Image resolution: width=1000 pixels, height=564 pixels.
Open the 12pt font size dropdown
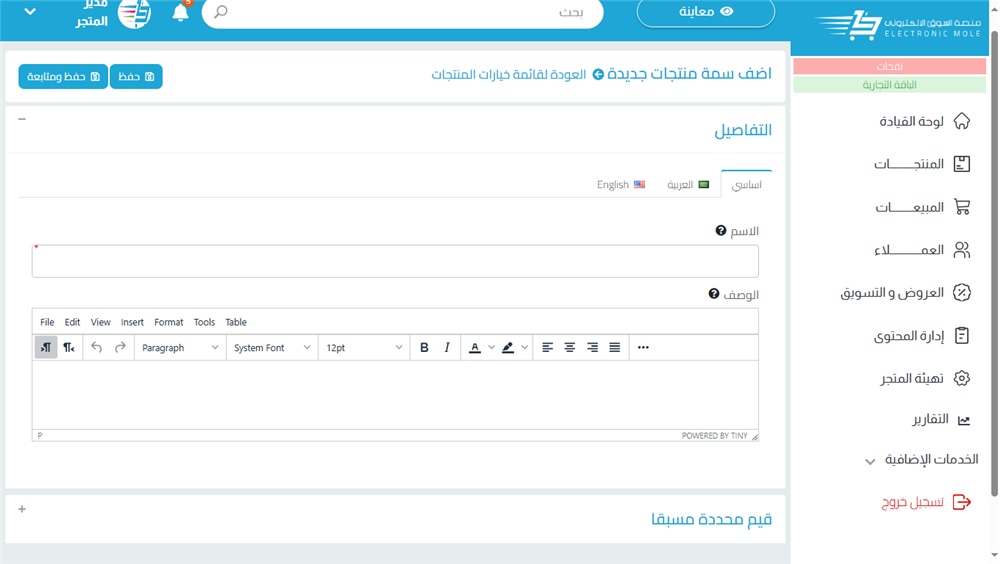364,348
